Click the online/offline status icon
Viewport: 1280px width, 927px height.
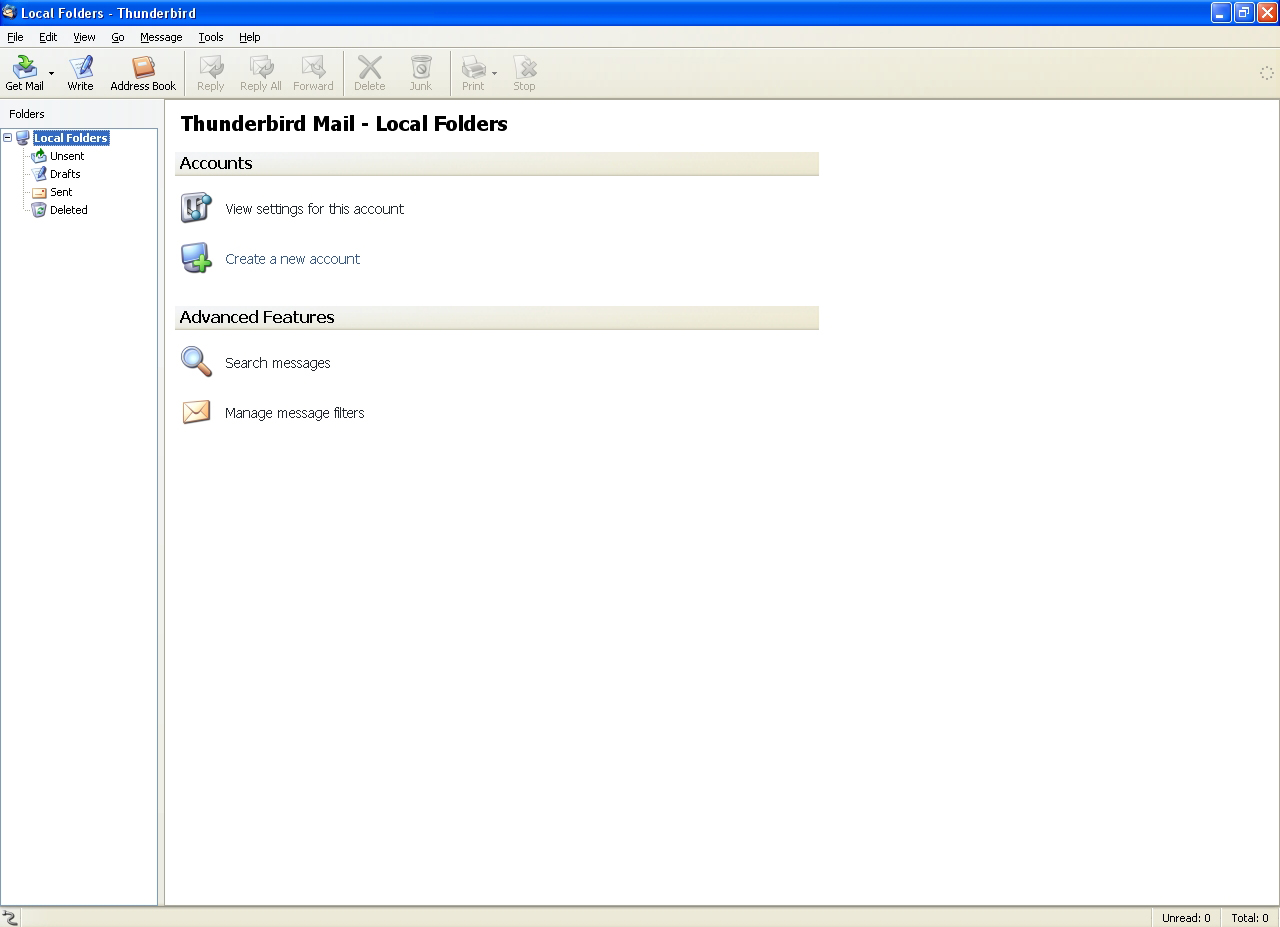point(10,917)
